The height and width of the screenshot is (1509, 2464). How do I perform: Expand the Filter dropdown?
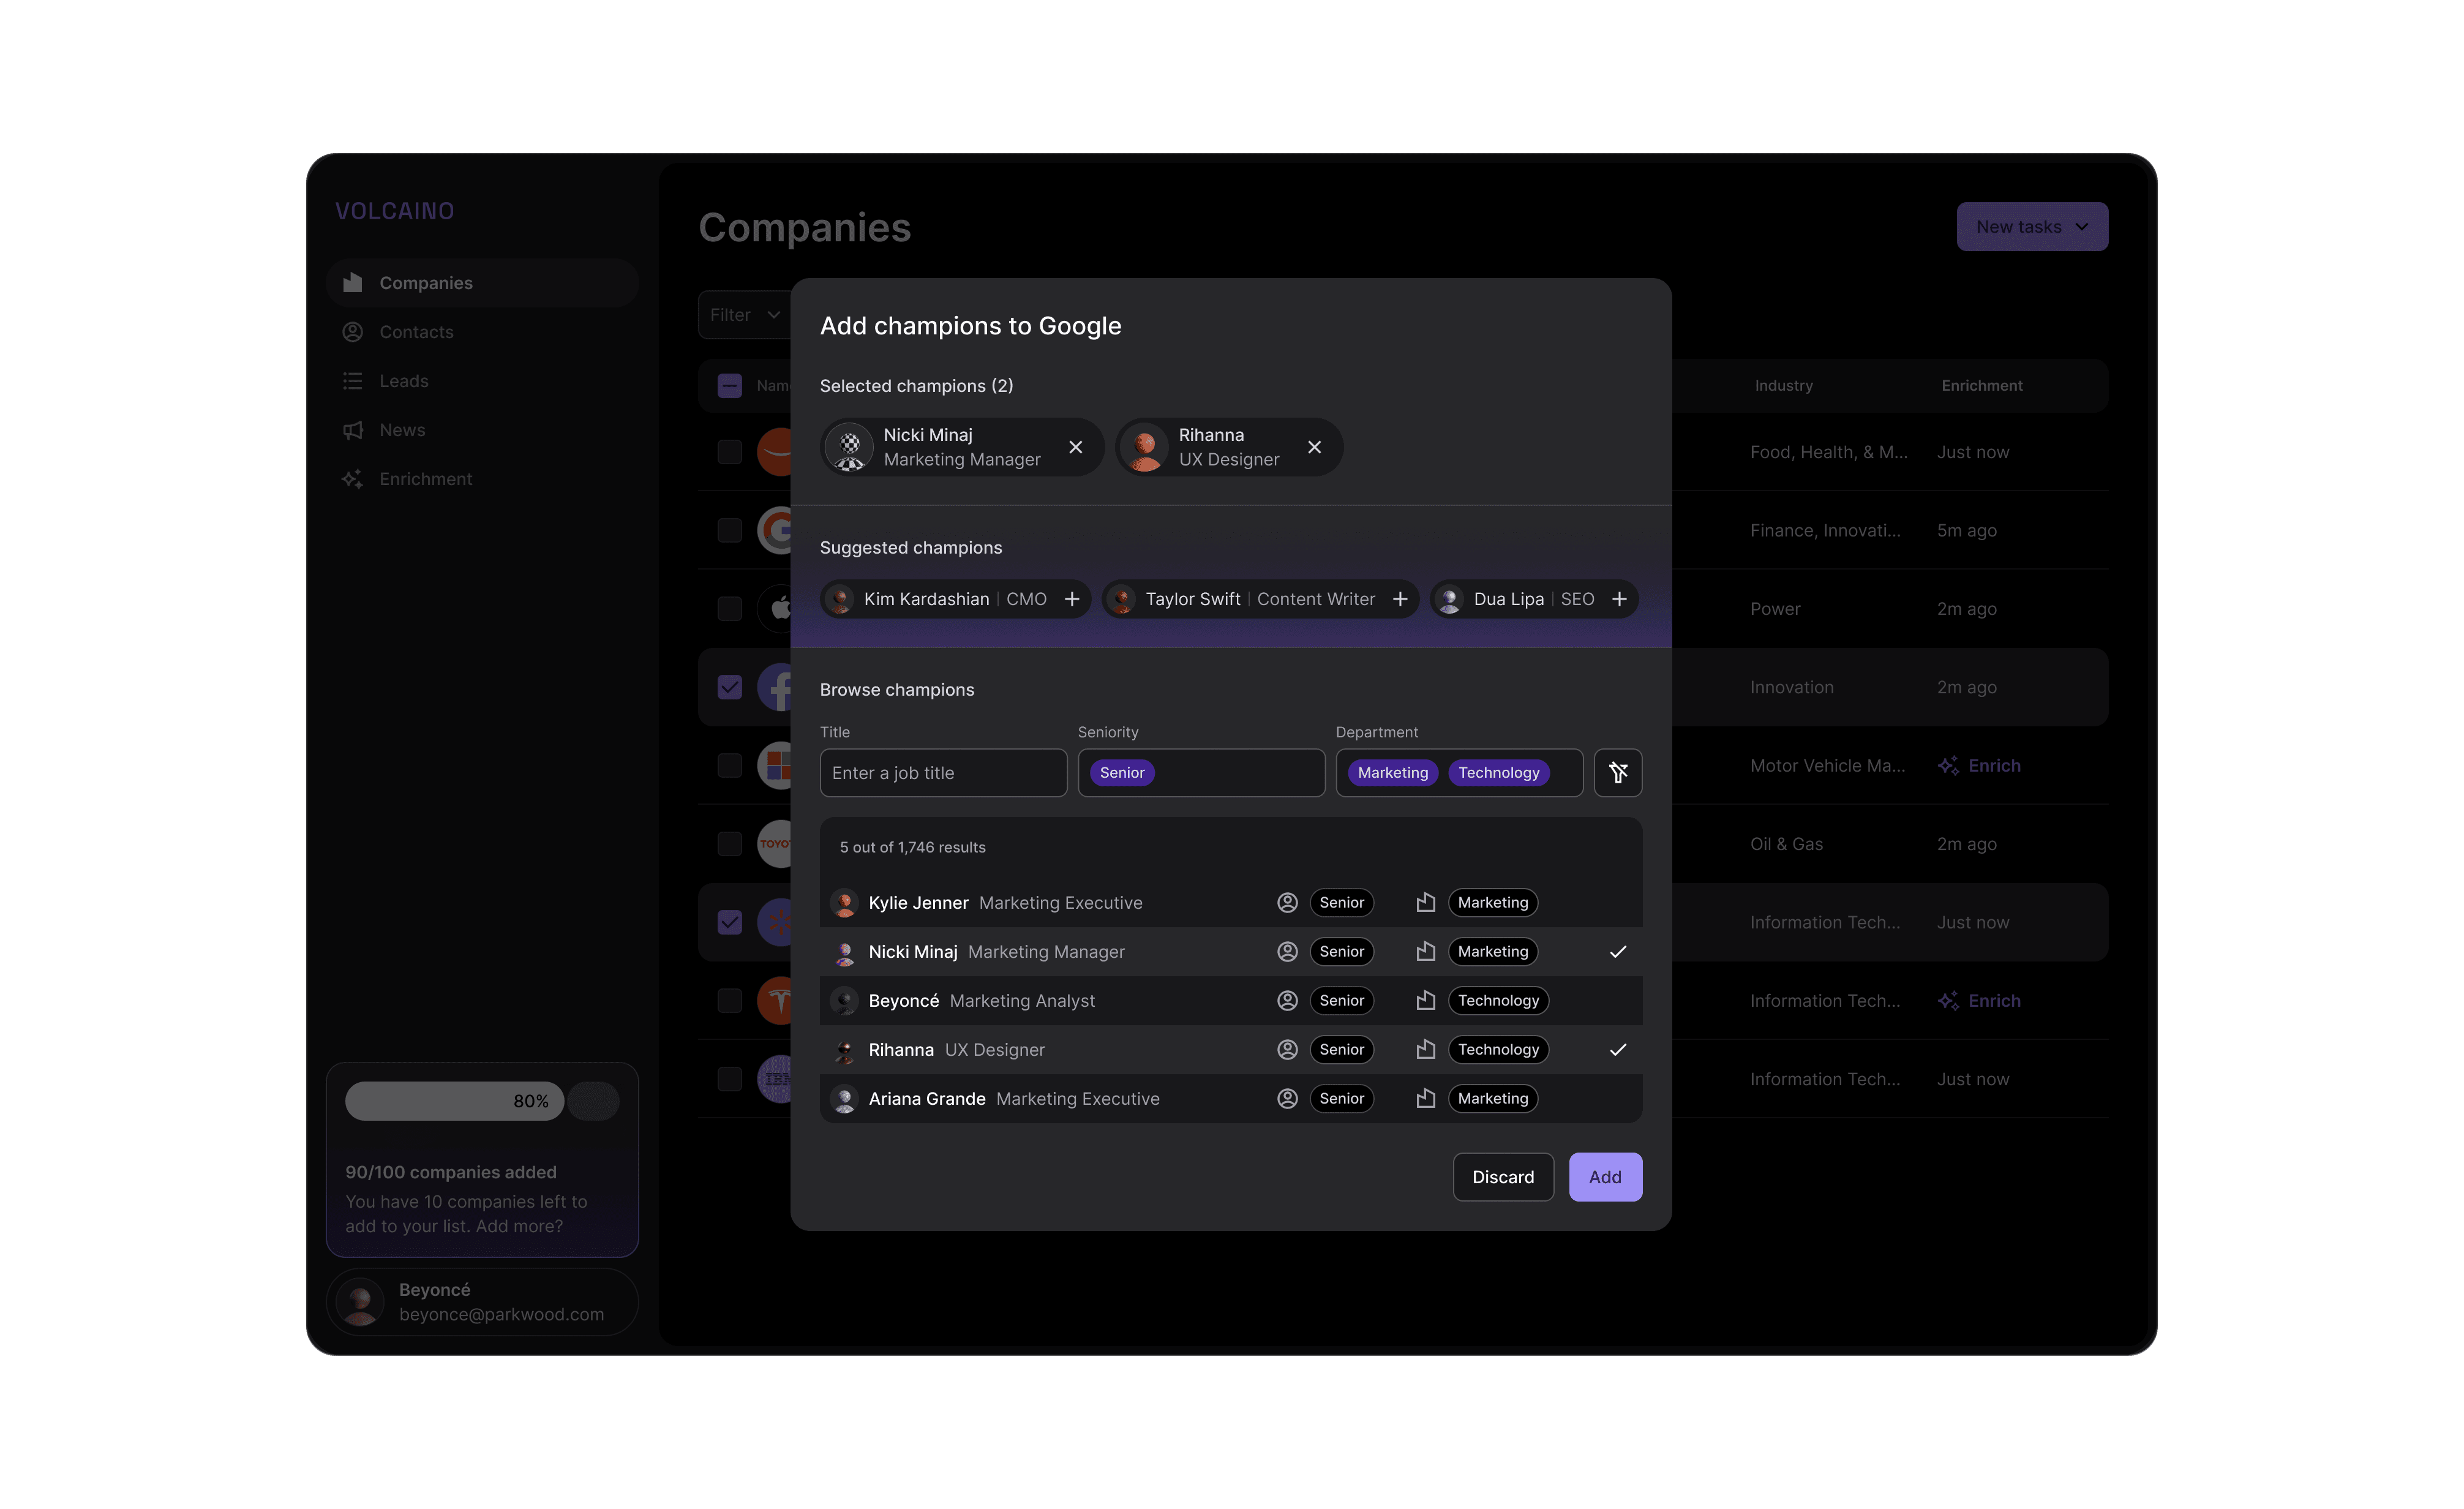(x=744, y=315)
